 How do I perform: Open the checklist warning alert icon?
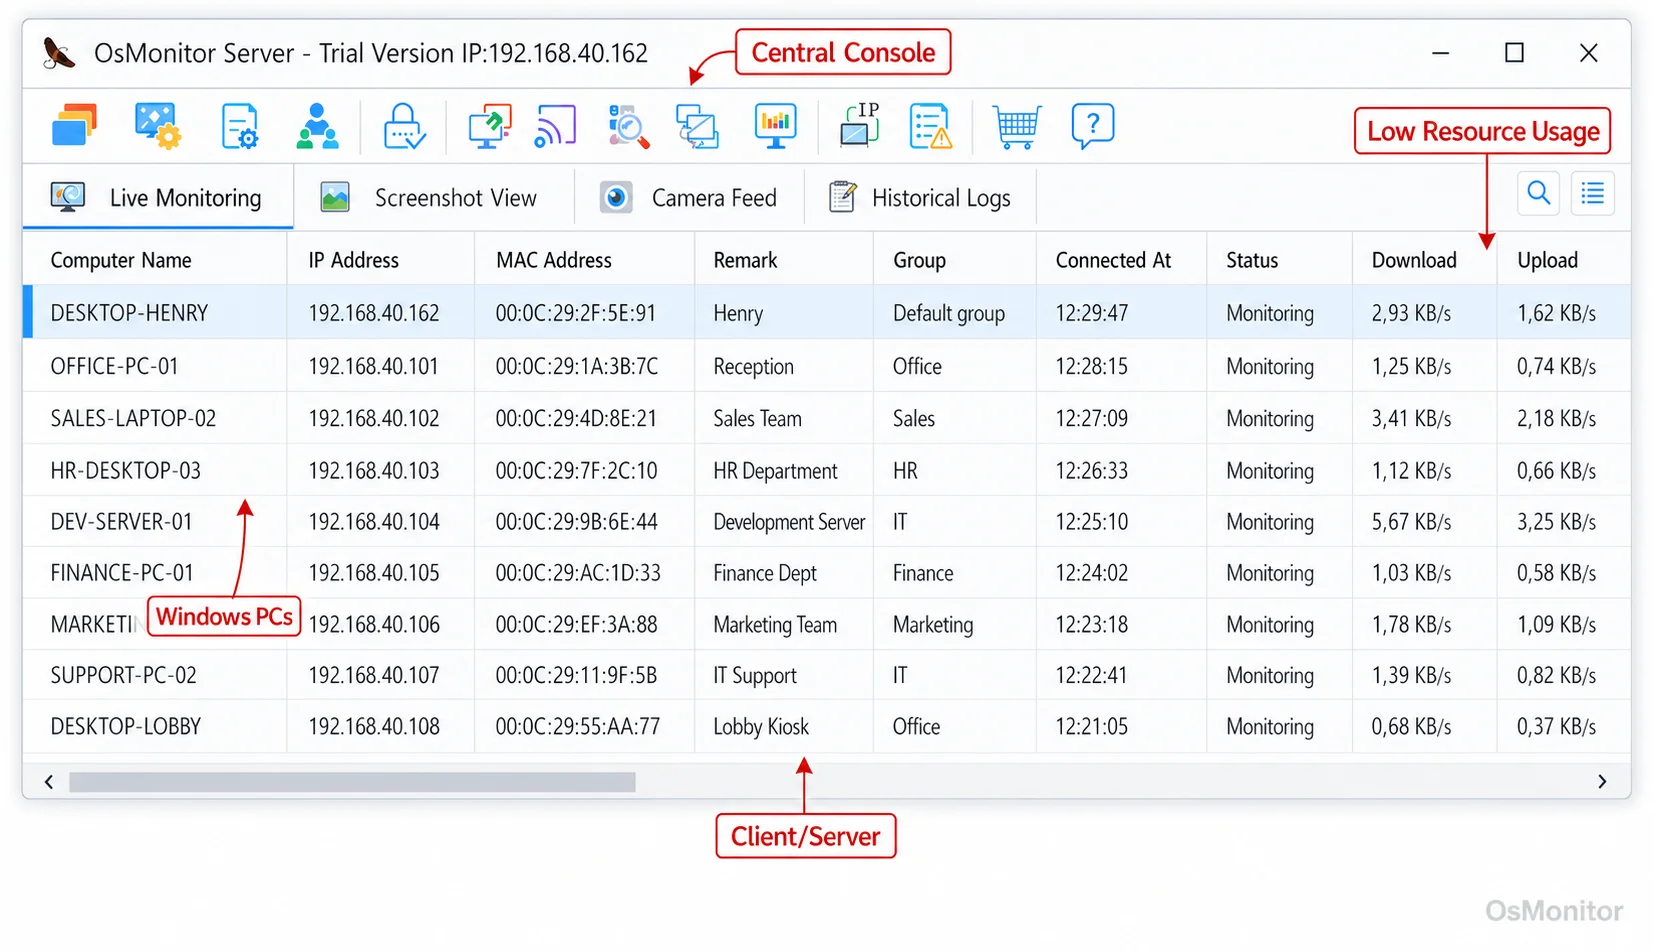(x=930, y=126)
